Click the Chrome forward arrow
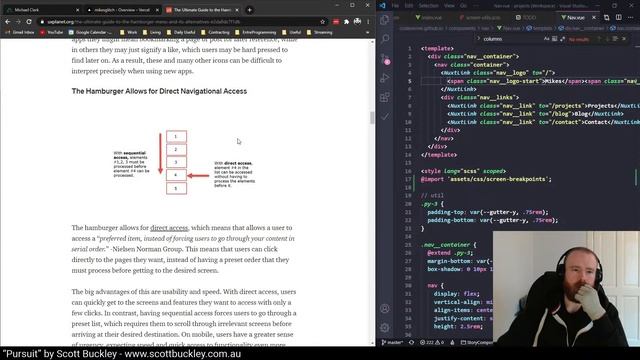This screenshot has width=640, height=360. [18, 22]
